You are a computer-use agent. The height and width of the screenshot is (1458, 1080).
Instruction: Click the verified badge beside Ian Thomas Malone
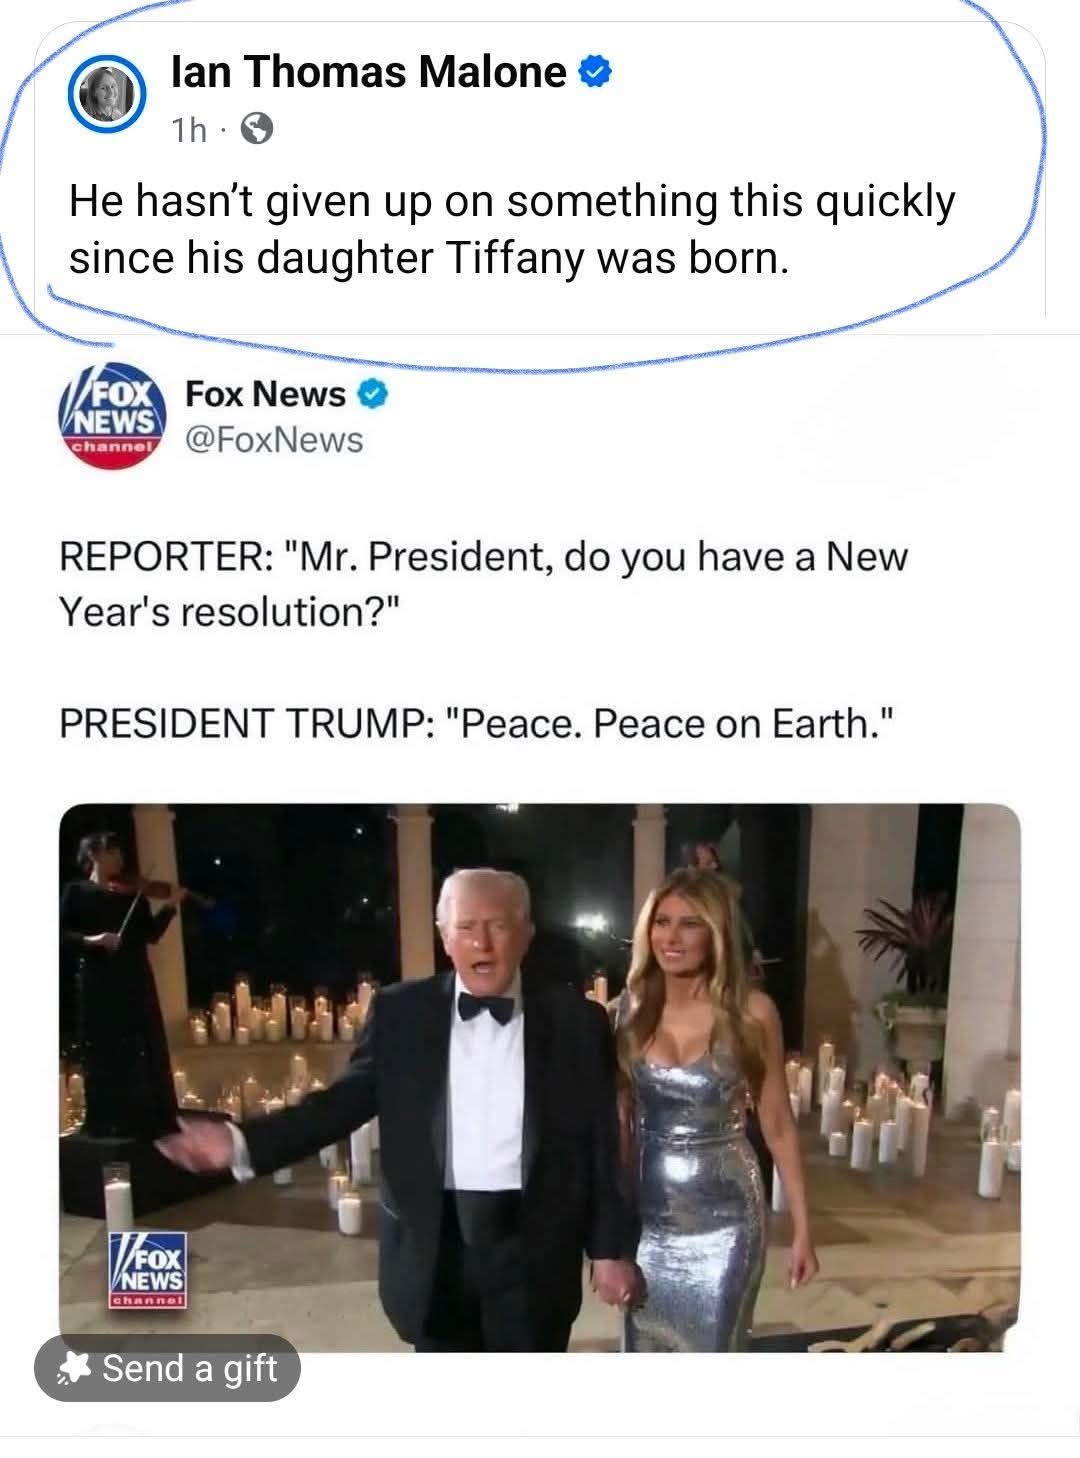[595, 72]
